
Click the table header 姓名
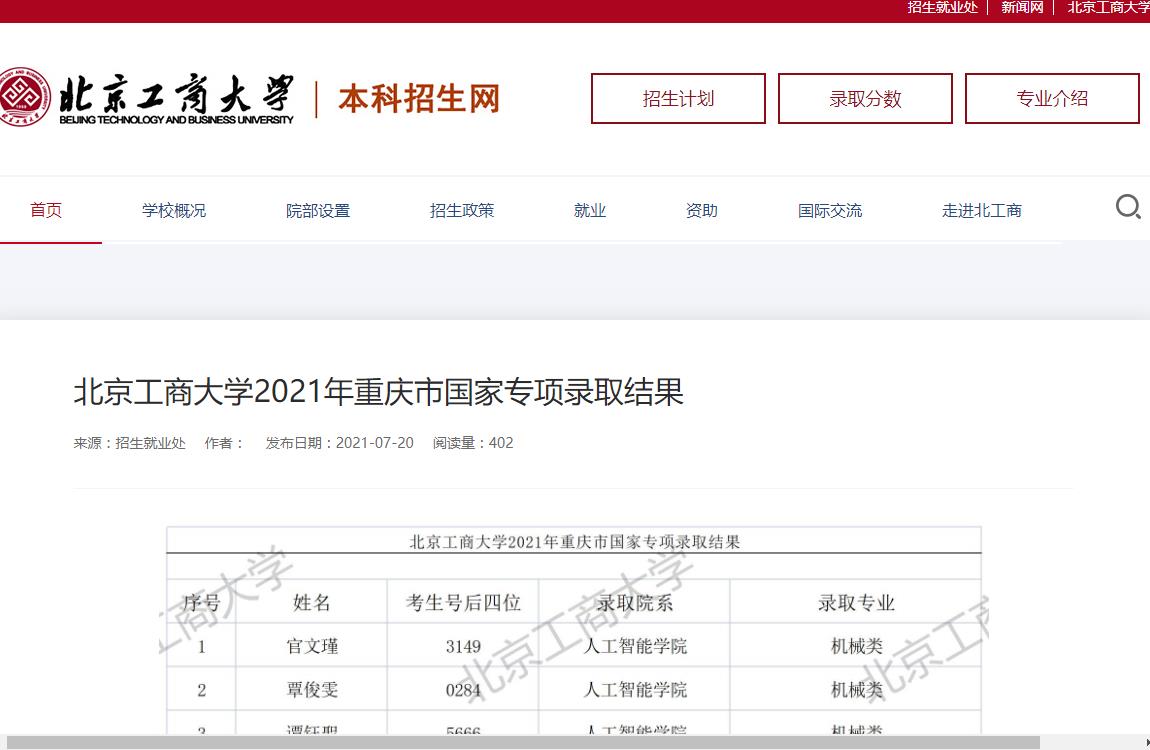pos(312,603)
